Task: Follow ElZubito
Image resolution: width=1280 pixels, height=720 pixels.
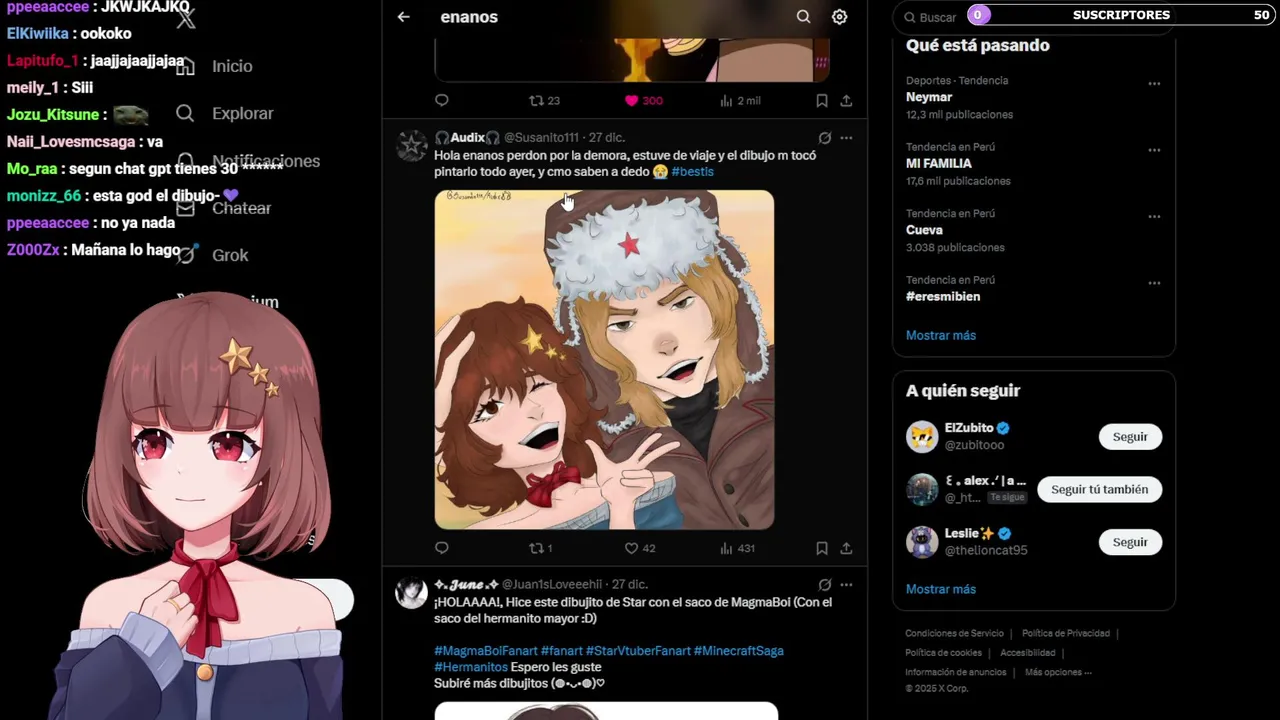Action: [1130, 437]
